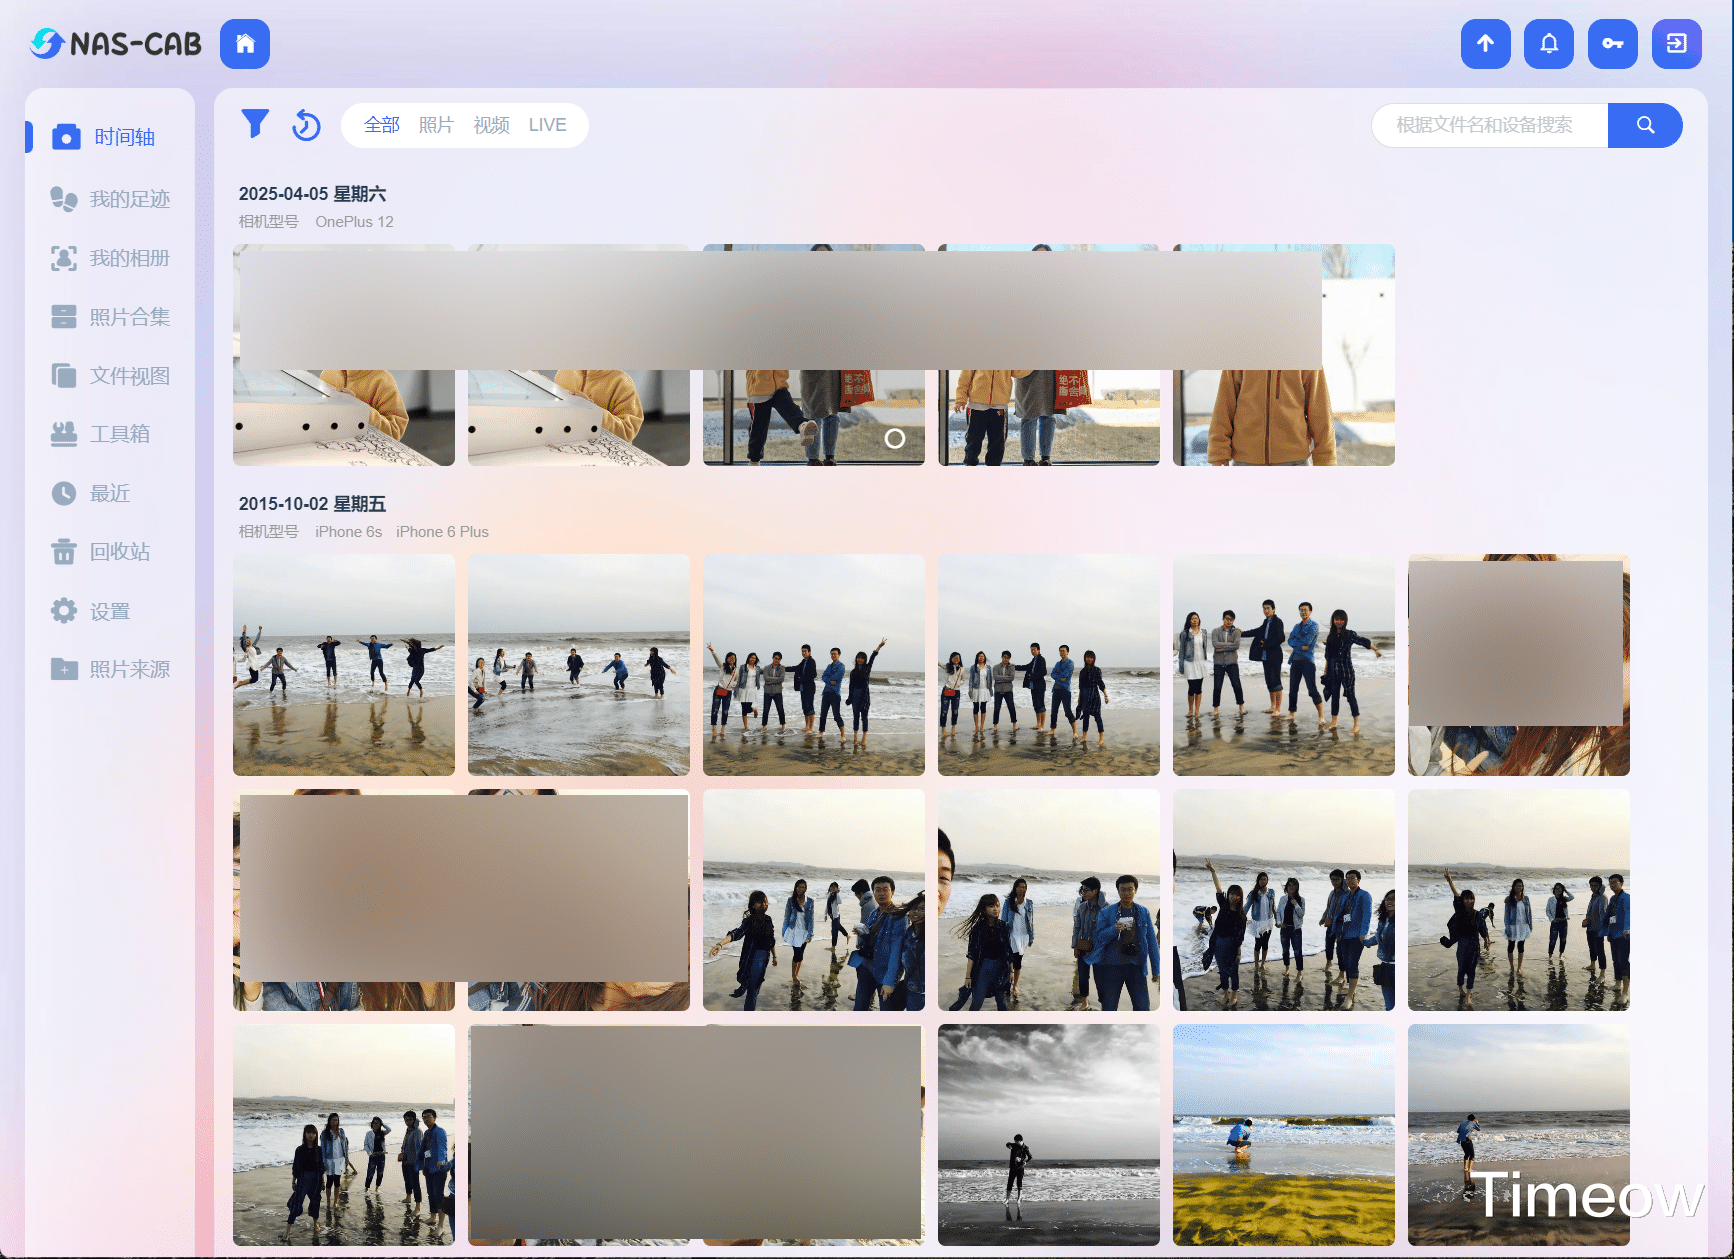Open 我的足迹 in the sidebar
The image size is (1734, 1259).
click(110, 199)
